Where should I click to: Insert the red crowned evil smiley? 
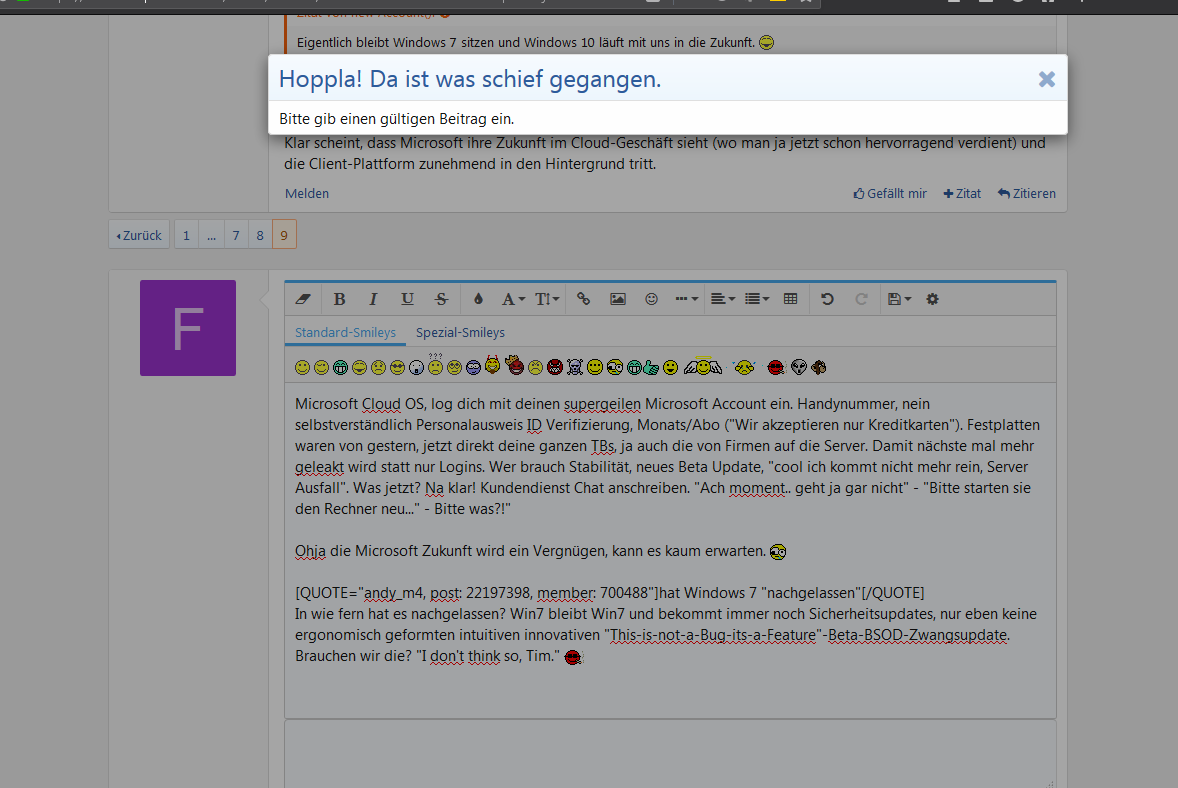coord(515,365)
